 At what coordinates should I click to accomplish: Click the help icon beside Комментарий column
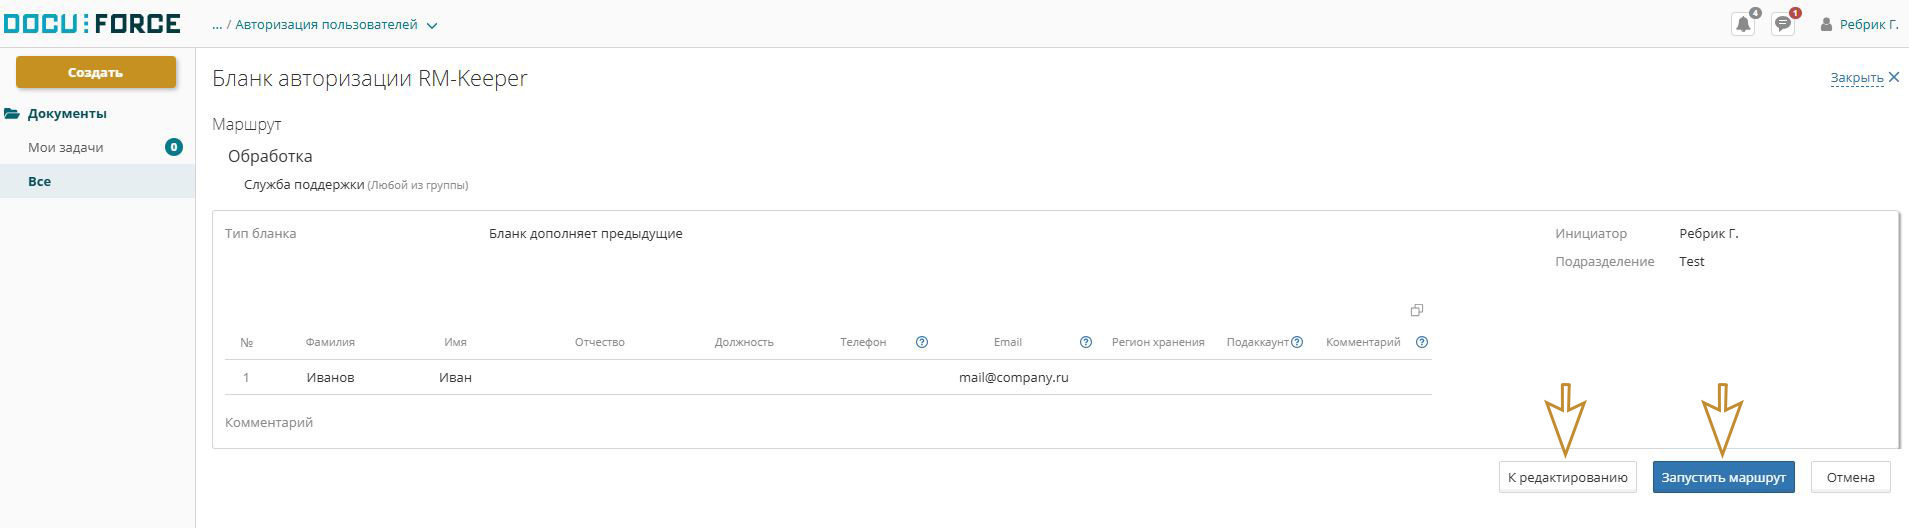[1422, 342]
